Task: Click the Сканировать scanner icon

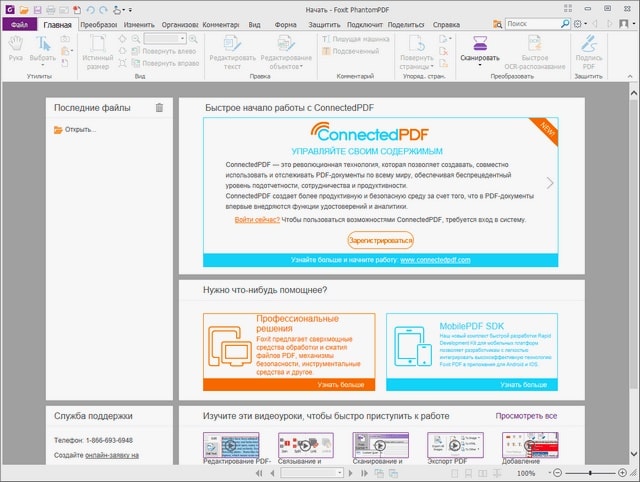Action: click(480, 43)
